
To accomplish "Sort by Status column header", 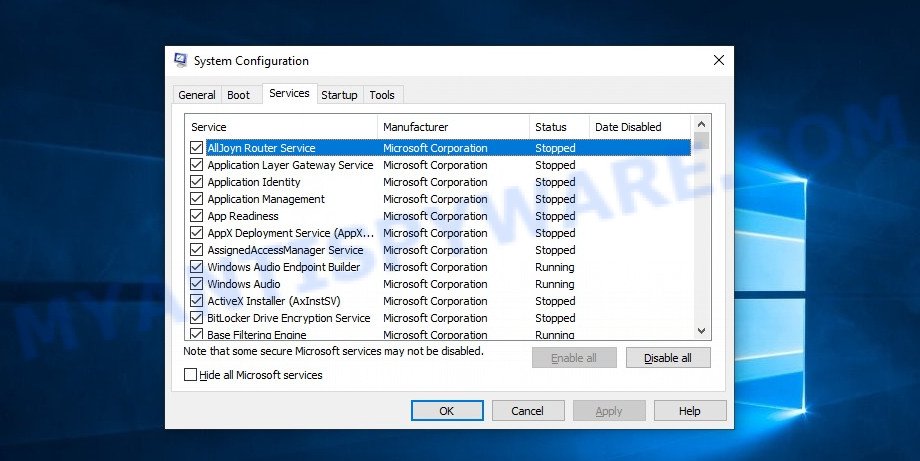I will point(559,127).
